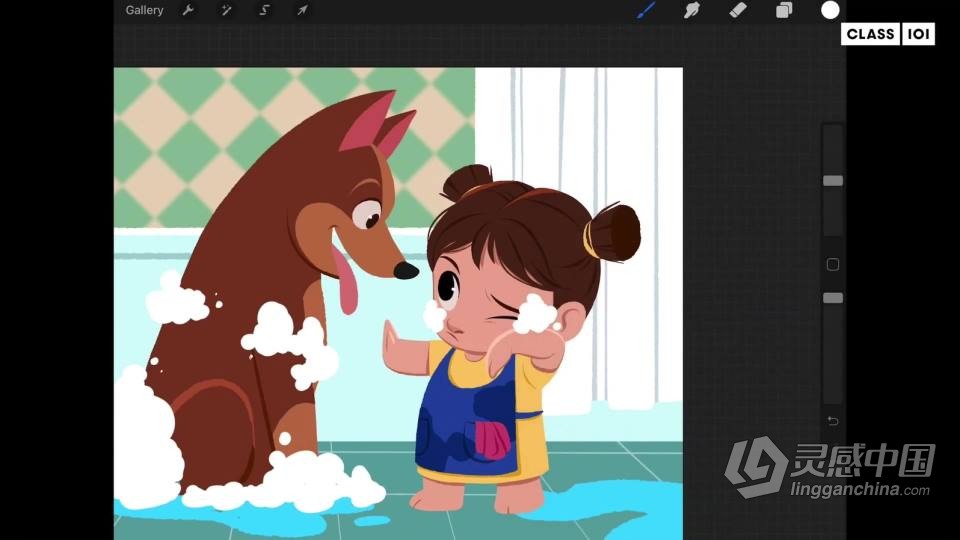
Task: Select the Brush tool
Action: (x=646, y=10)
